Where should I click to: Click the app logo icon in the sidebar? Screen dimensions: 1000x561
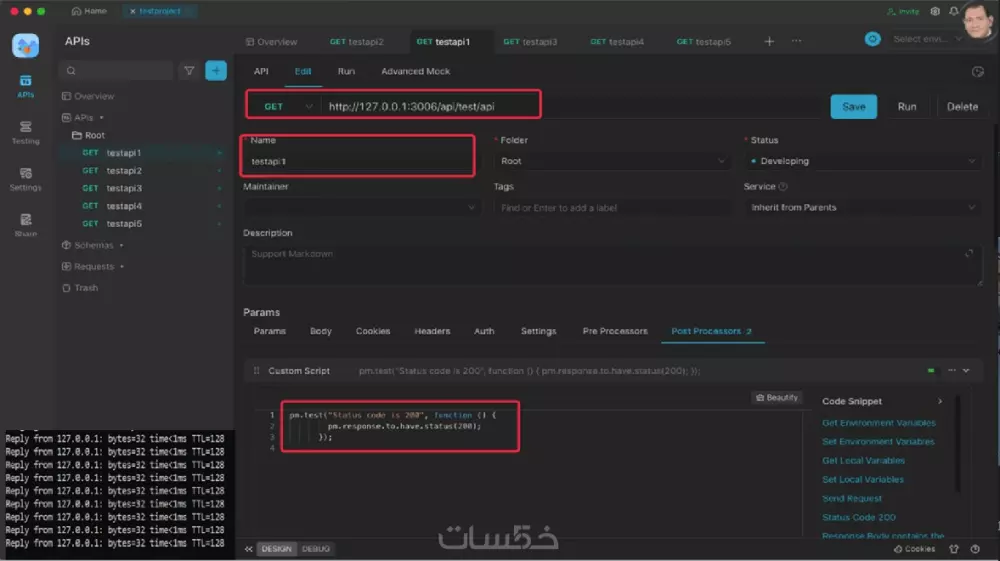tap(26, 45)
